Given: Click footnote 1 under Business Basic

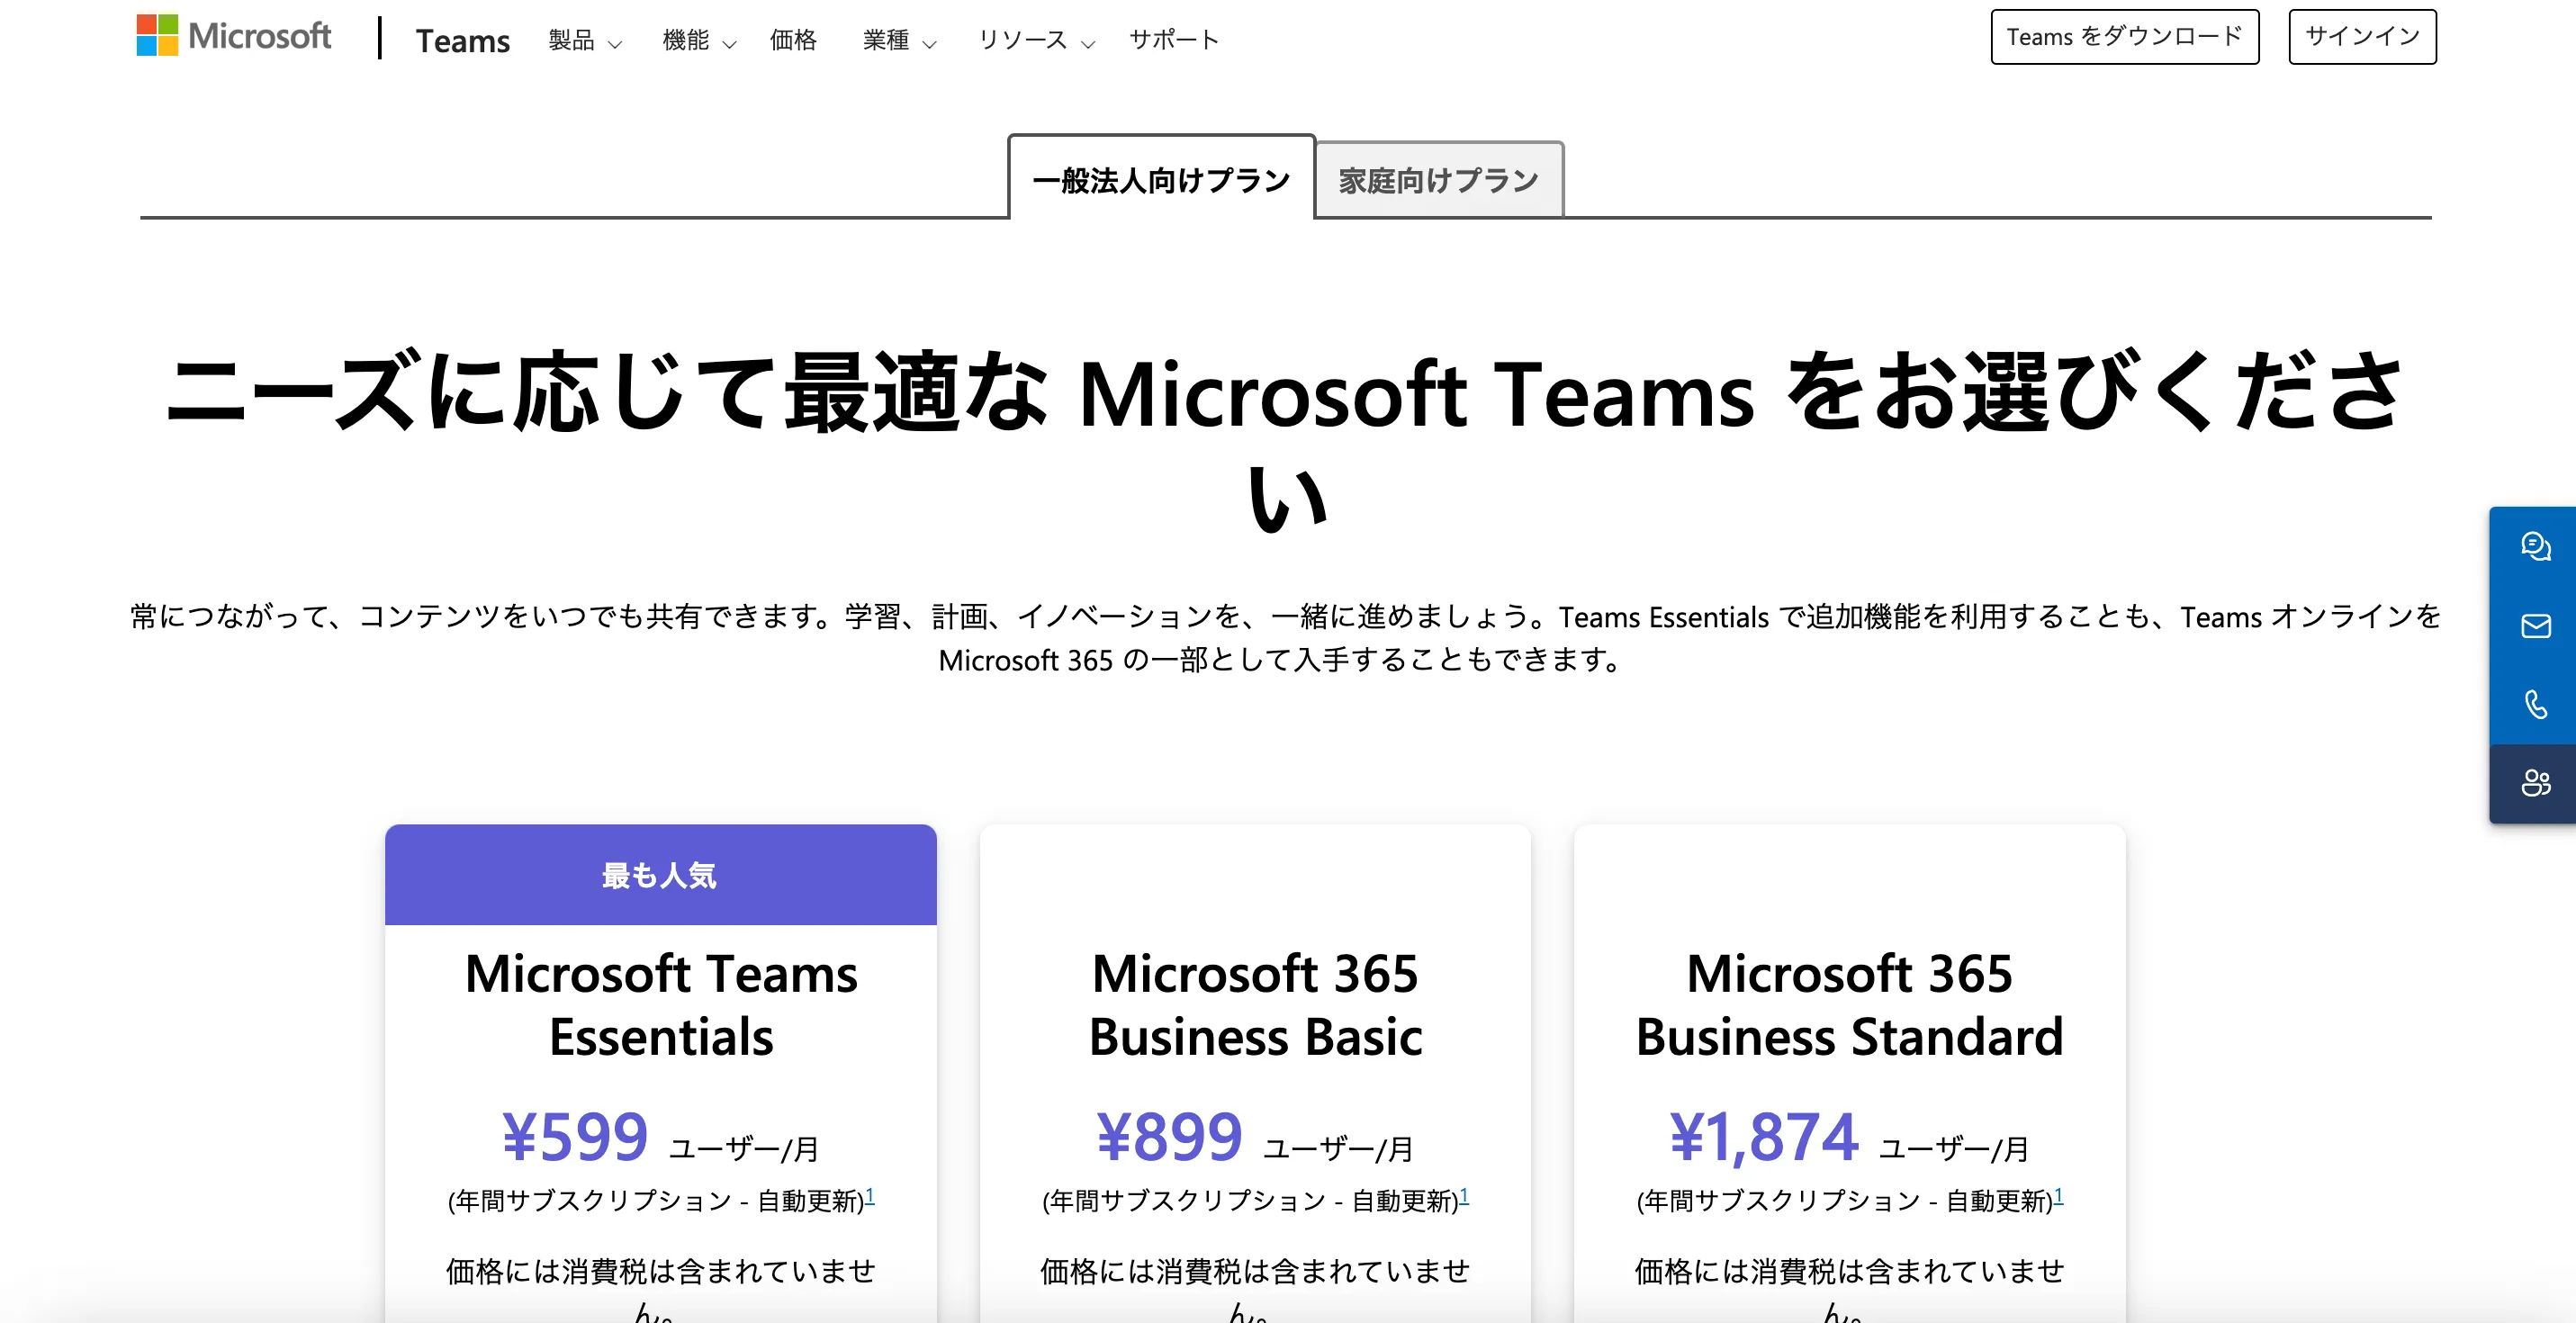Looking at the screenshot, I should (1464, 1195).
